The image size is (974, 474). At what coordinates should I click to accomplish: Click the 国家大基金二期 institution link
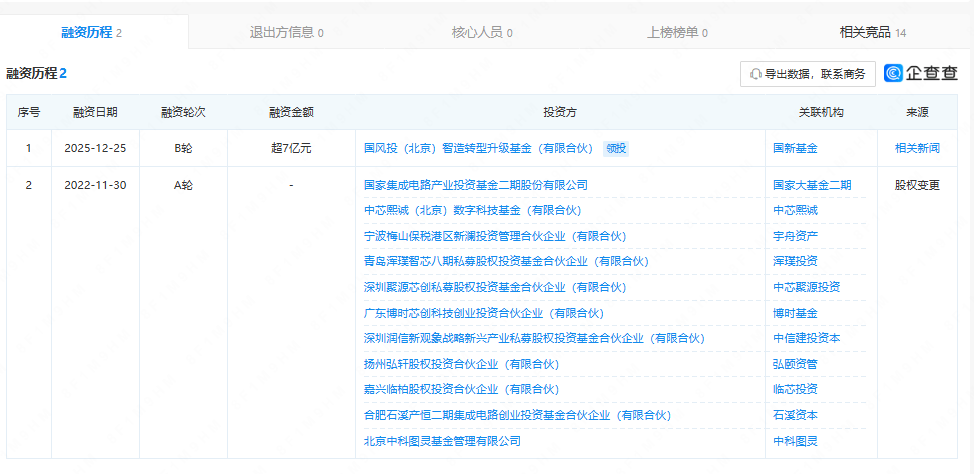[x=812, y=185]
